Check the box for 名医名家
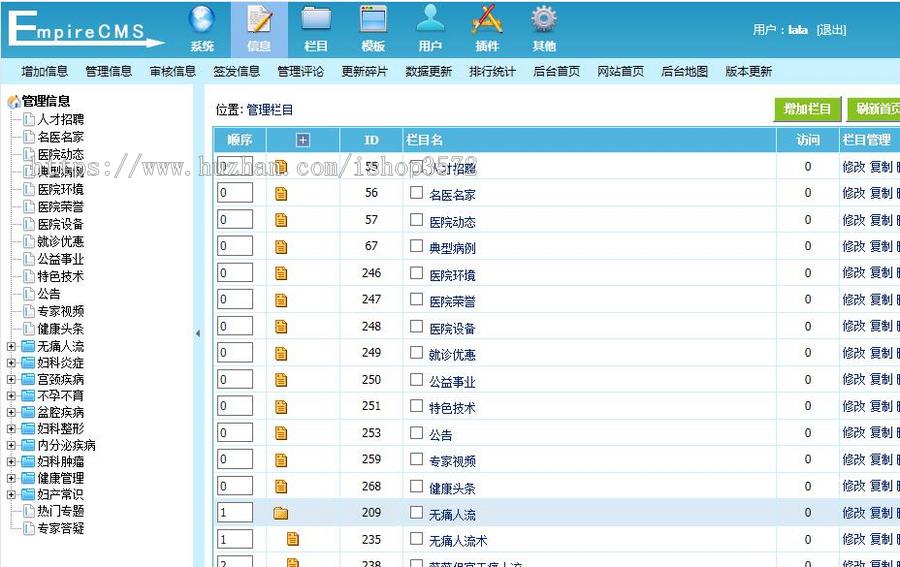The image size is (900, 567). (x=417, y=193)
